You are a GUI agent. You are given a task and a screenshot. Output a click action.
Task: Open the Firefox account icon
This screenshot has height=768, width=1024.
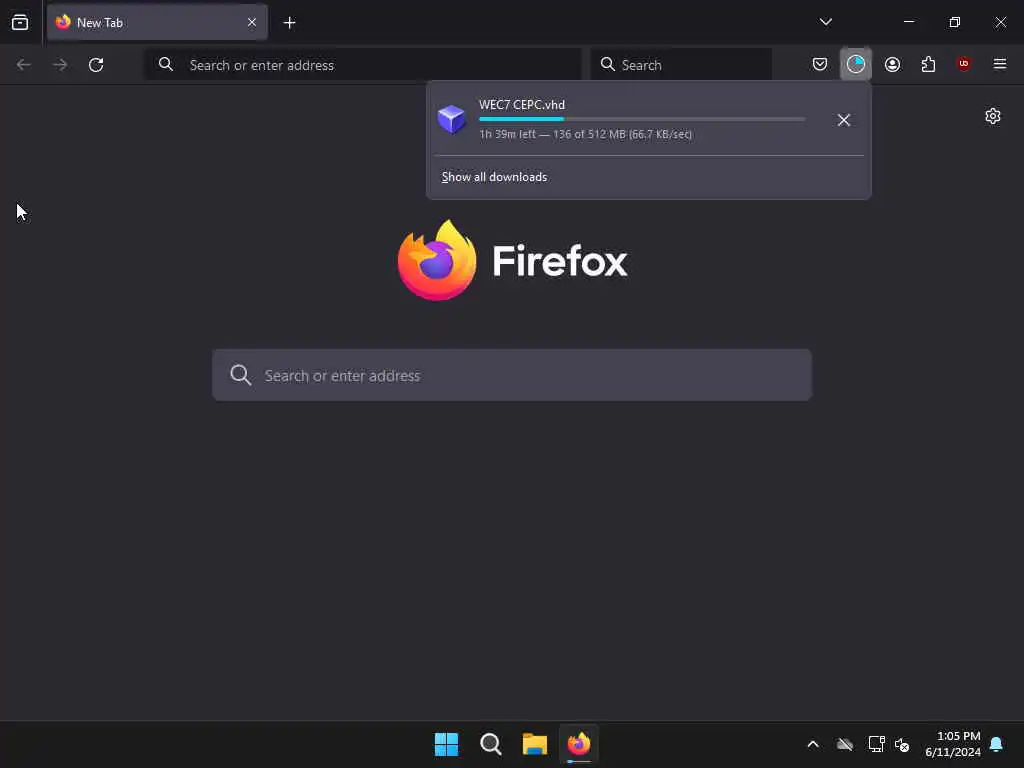(892, 64)
